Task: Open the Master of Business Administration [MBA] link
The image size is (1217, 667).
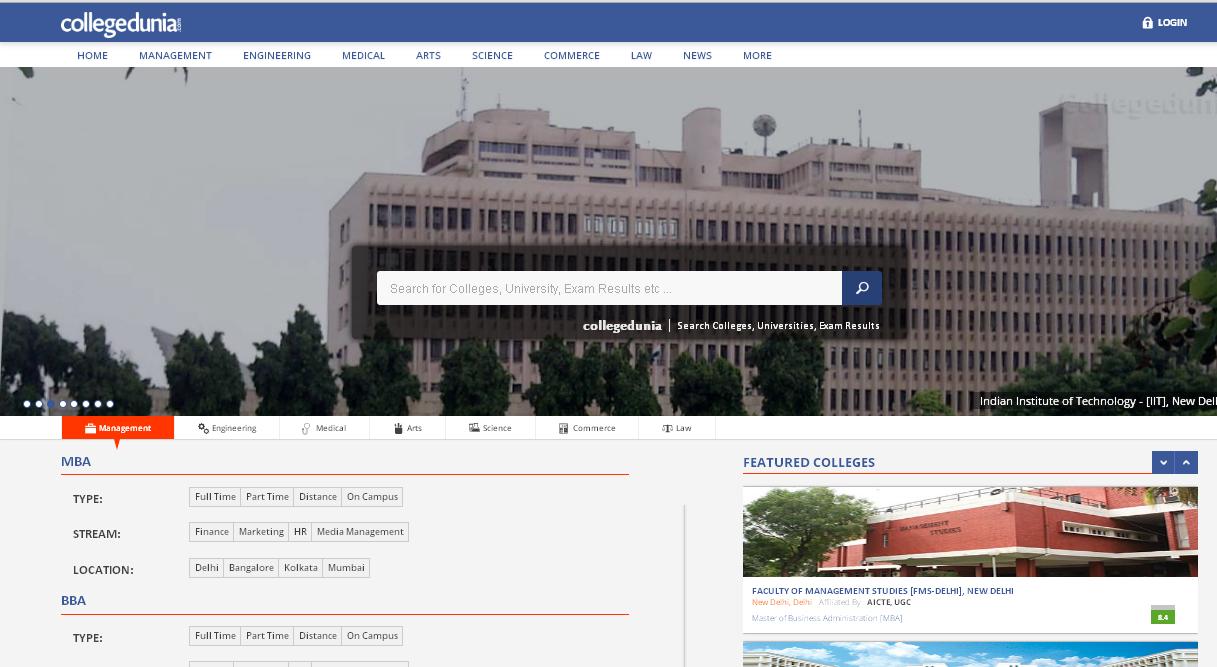Action: 826,618
